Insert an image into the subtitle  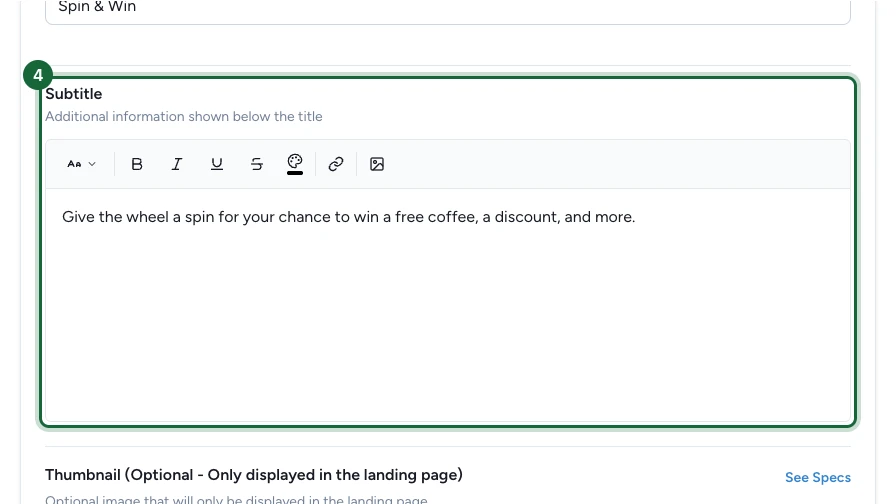pyautogui.click(x=377, y=165)
